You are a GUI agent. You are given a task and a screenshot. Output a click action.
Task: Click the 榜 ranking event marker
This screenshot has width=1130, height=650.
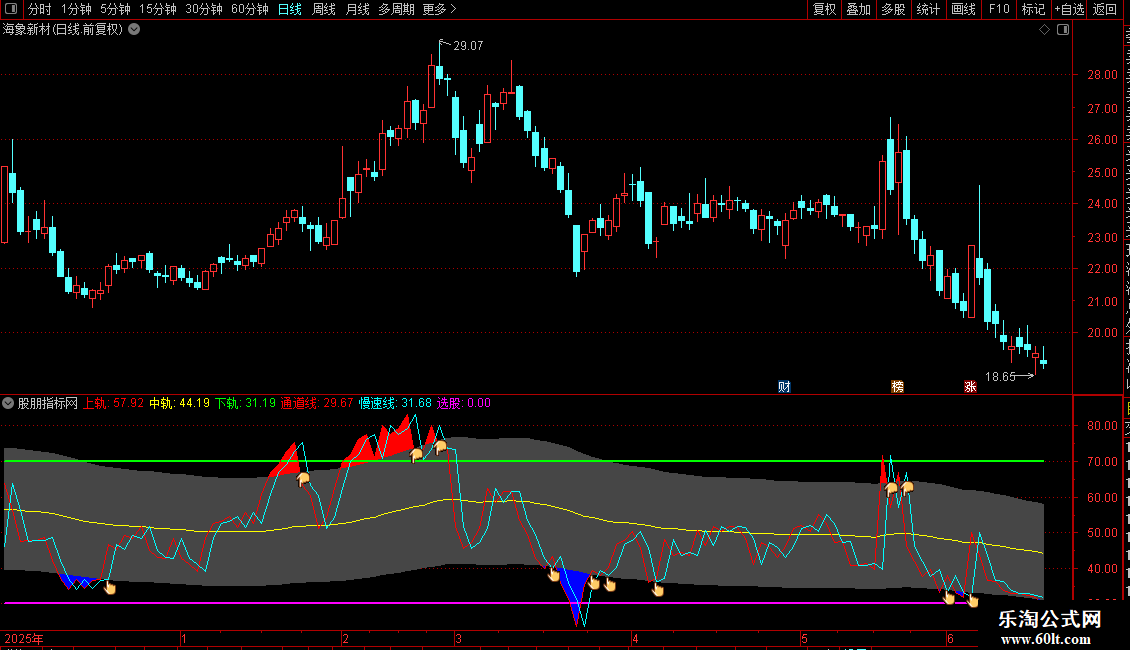click(x=897, y=387)
